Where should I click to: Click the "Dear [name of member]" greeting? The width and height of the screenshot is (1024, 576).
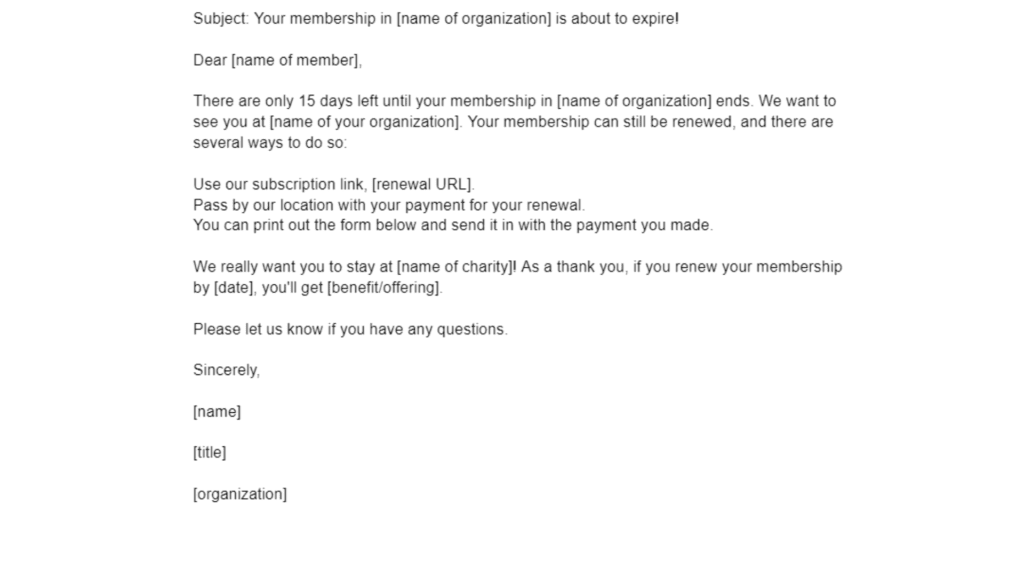point(278,61)
